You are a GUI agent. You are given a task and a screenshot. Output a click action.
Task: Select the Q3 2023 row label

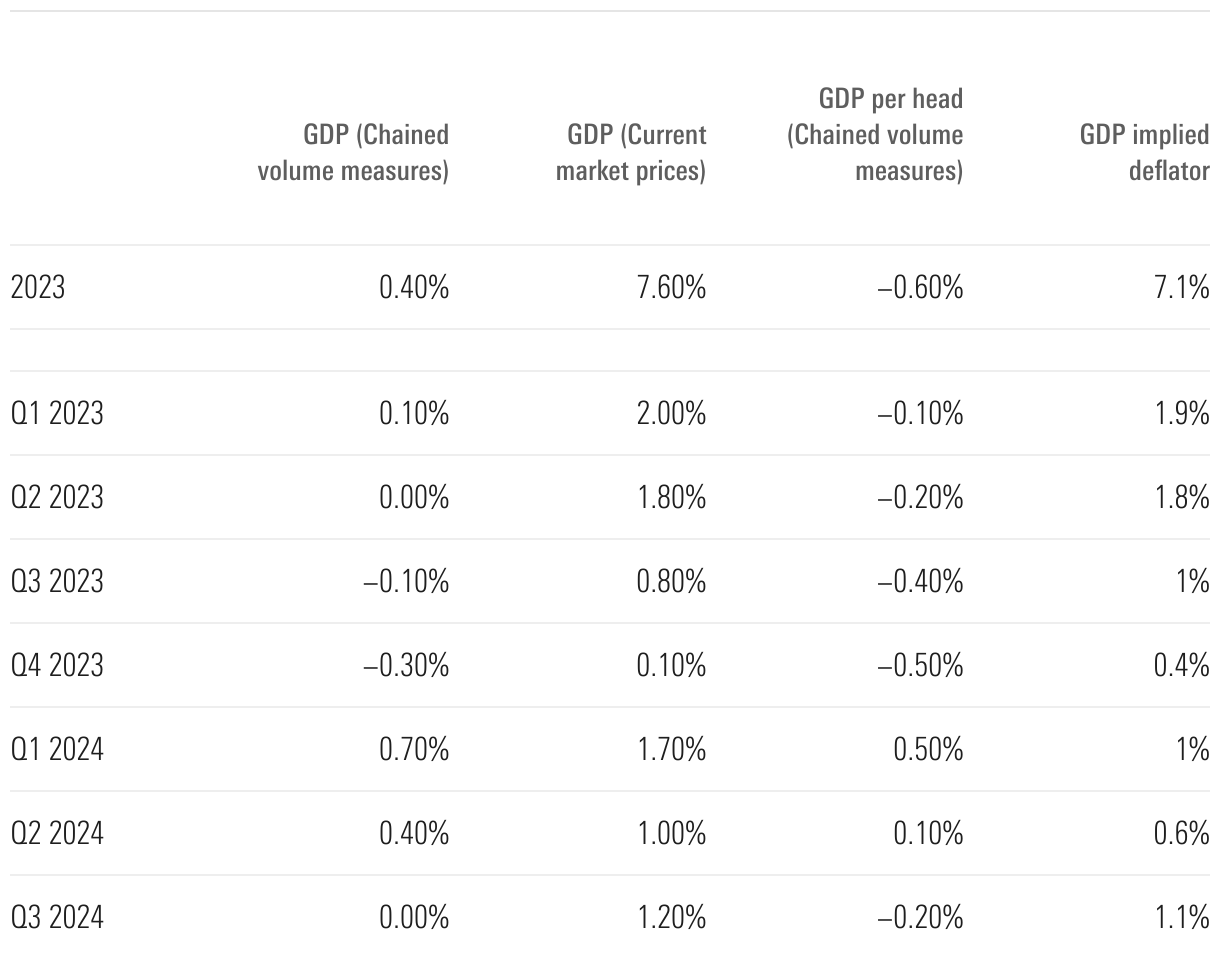coord(57,582)
